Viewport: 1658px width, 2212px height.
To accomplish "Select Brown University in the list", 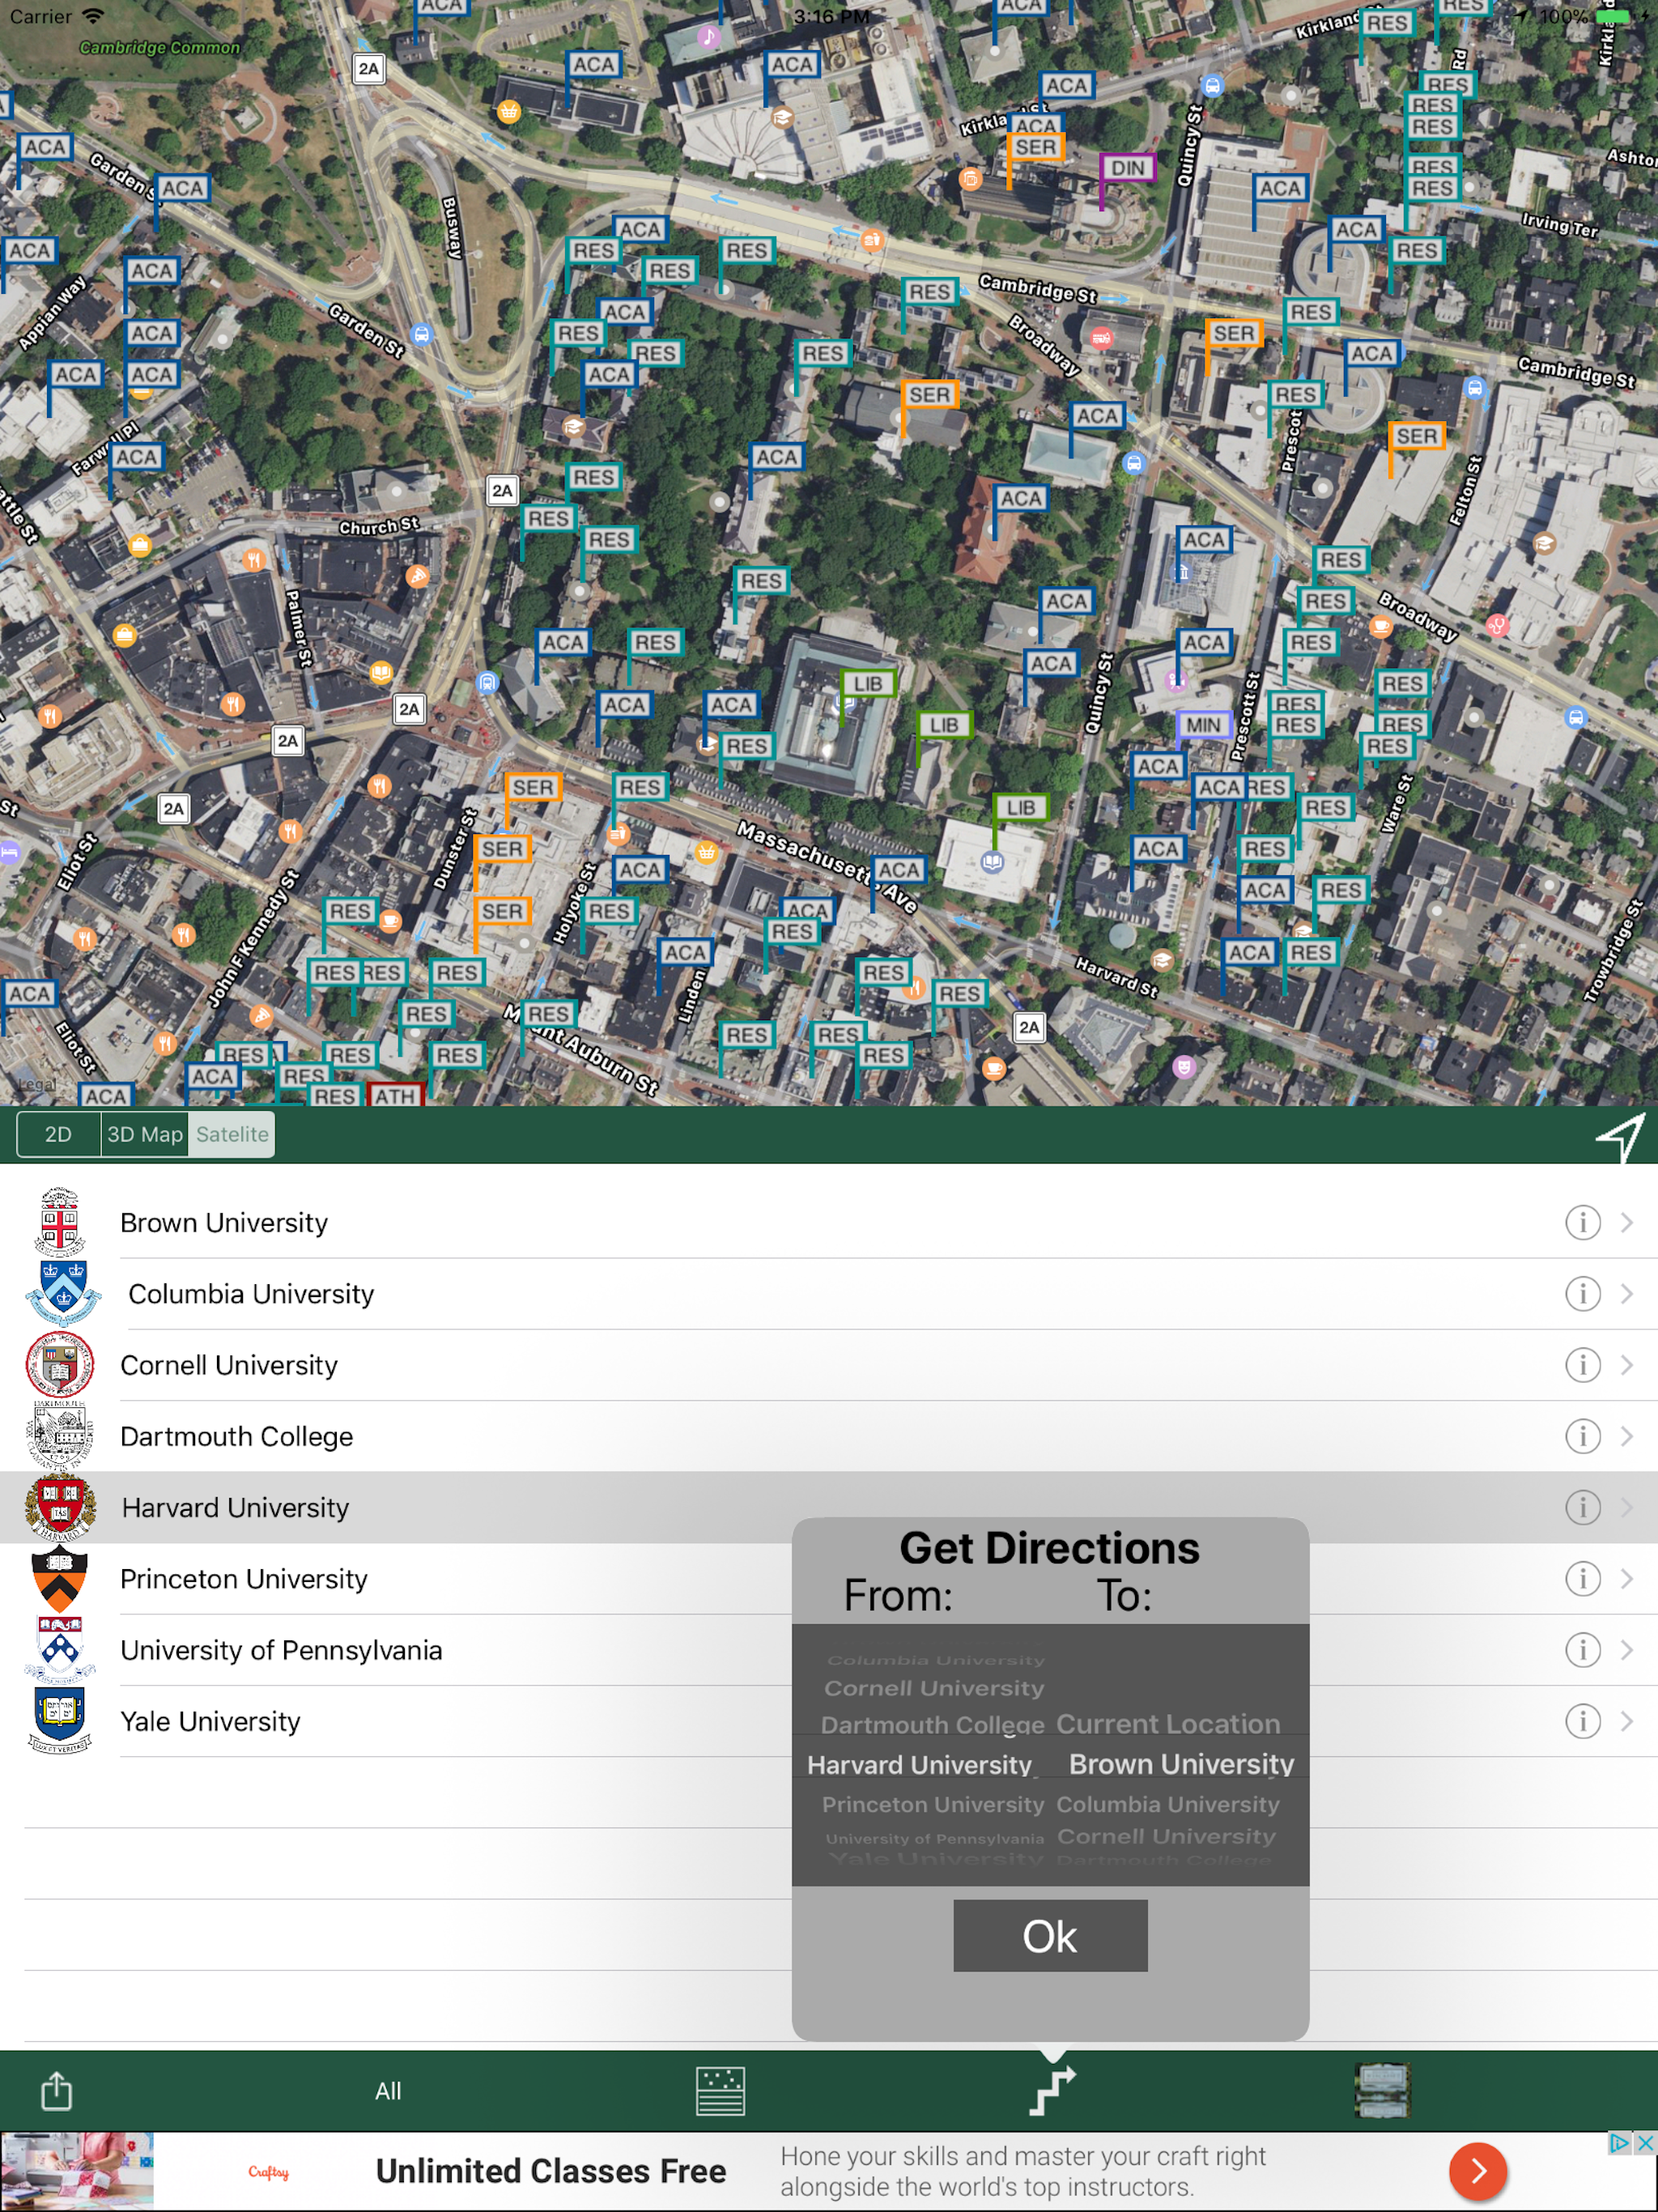I will [829, 1222].
